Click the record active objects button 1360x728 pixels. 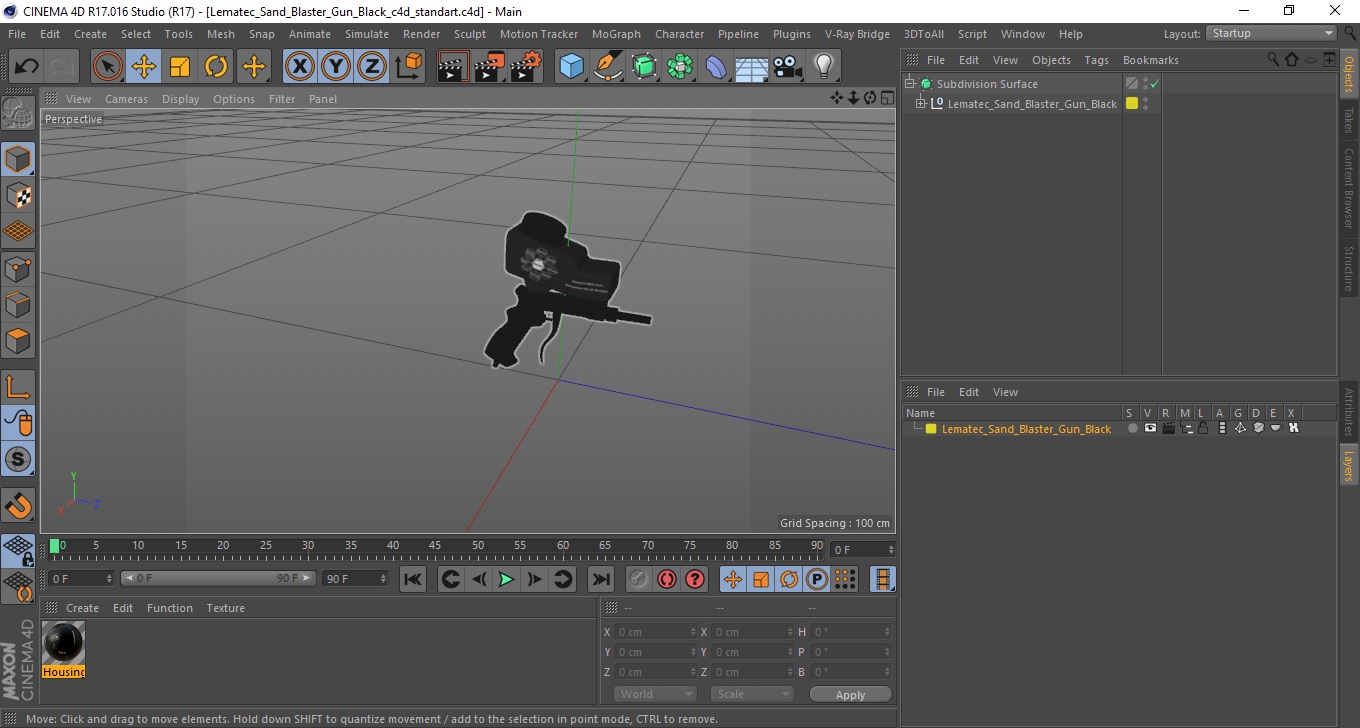[639, 579]
